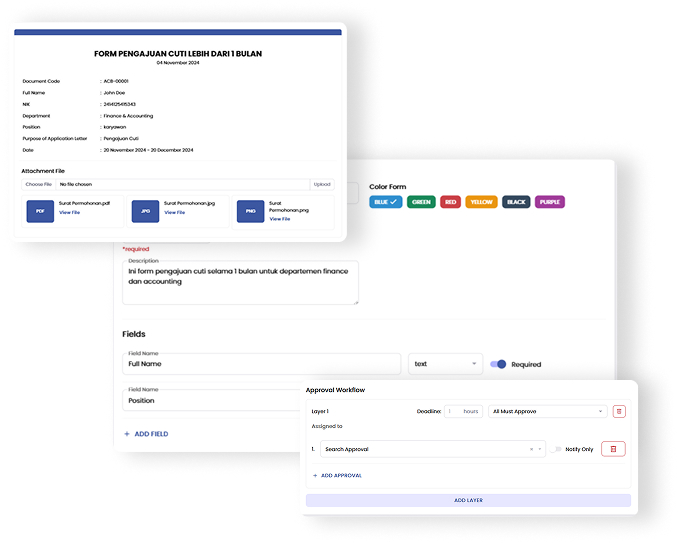Click the JPG file icon
This screenshot has height=543, width=678.
(x=145, y=211)
